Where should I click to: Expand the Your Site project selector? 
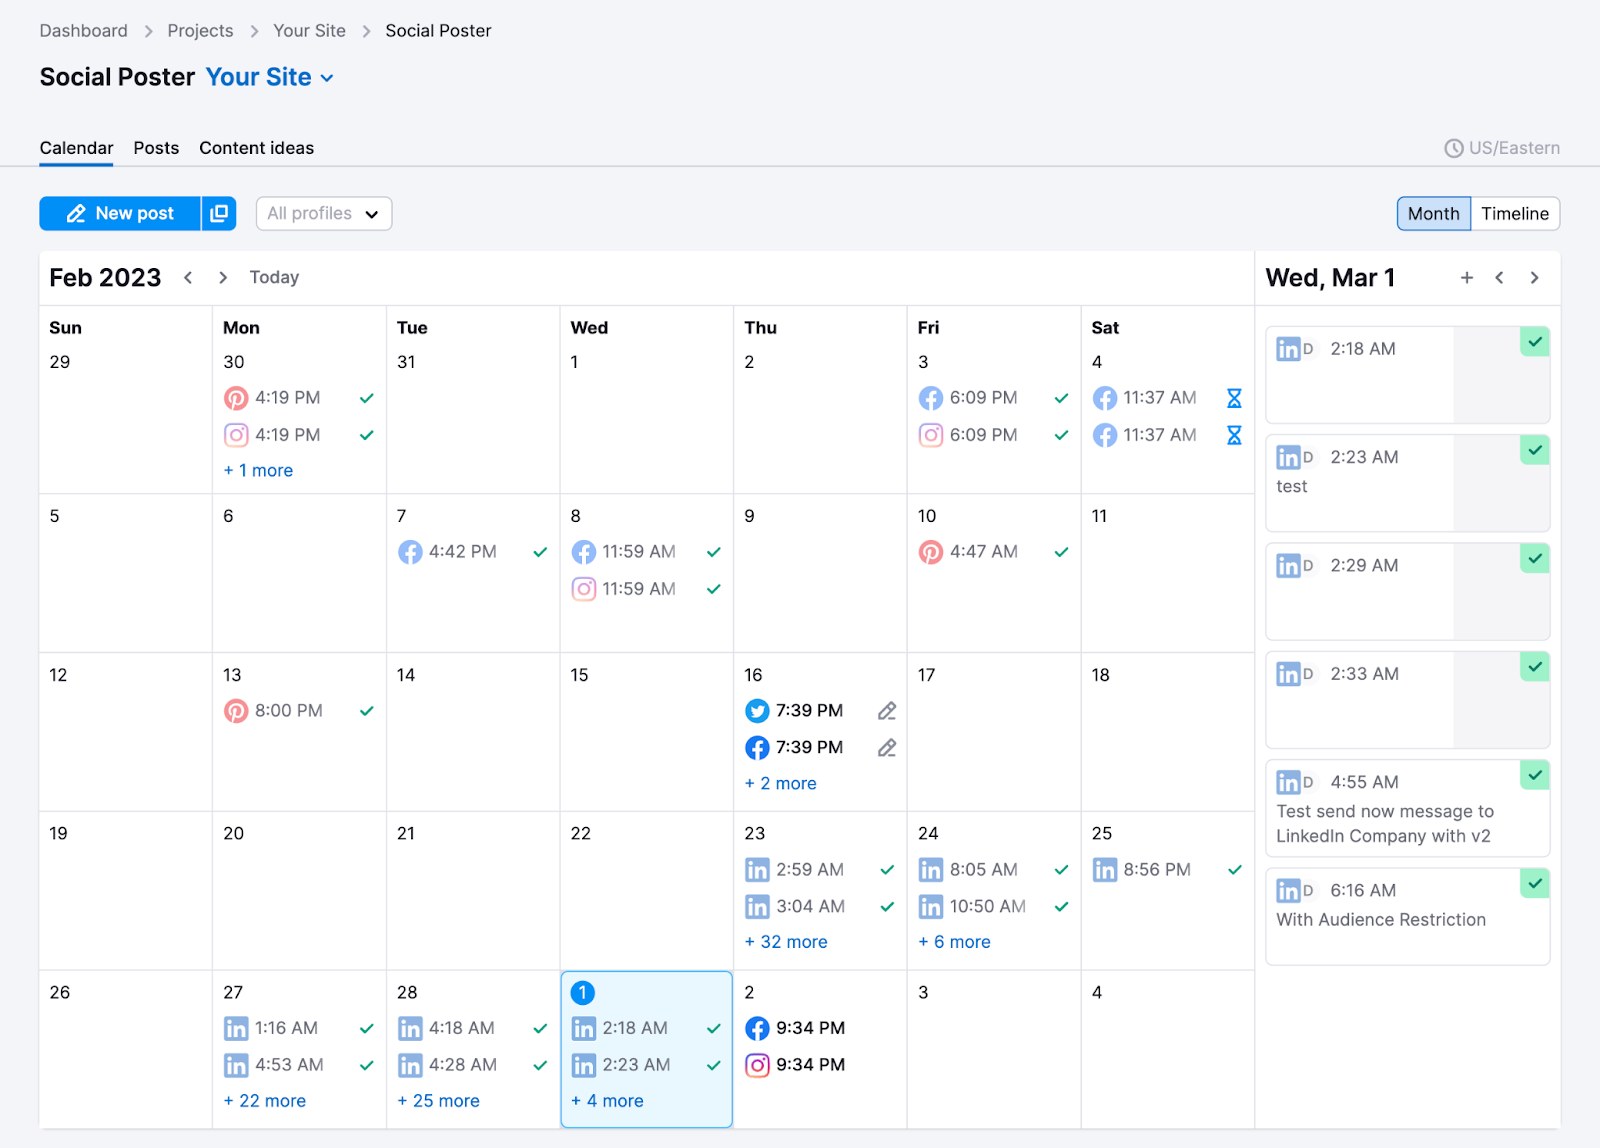click(x=268, y=77)
